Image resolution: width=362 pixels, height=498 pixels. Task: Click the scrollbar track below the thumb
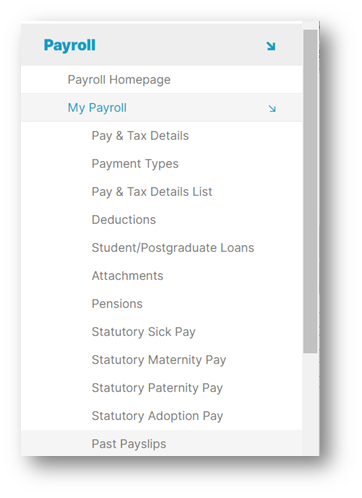tap(310, 404)
